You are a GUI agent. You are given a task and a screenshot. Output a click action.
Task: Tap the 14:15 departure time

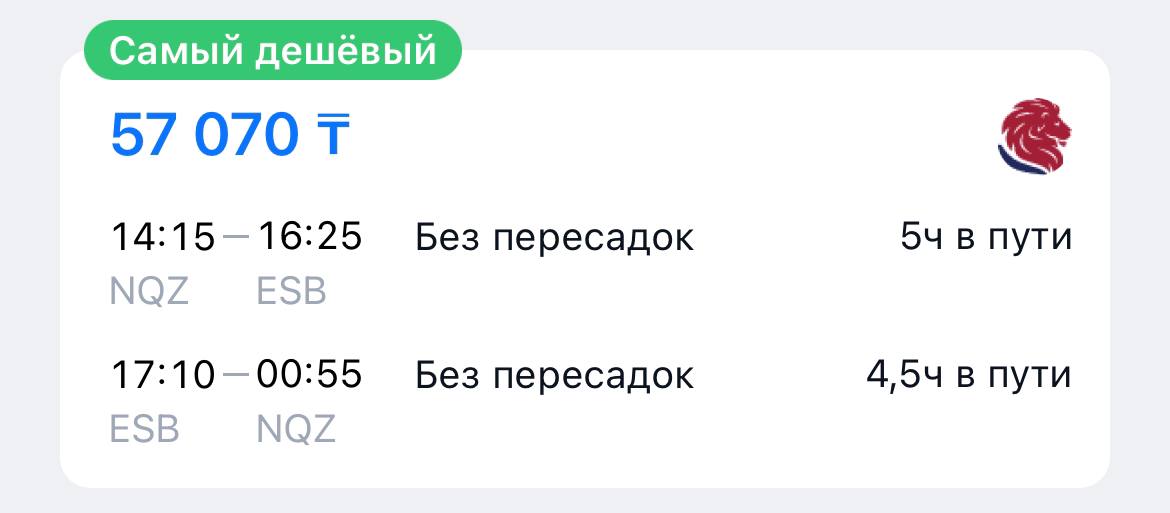coord(163,238)
